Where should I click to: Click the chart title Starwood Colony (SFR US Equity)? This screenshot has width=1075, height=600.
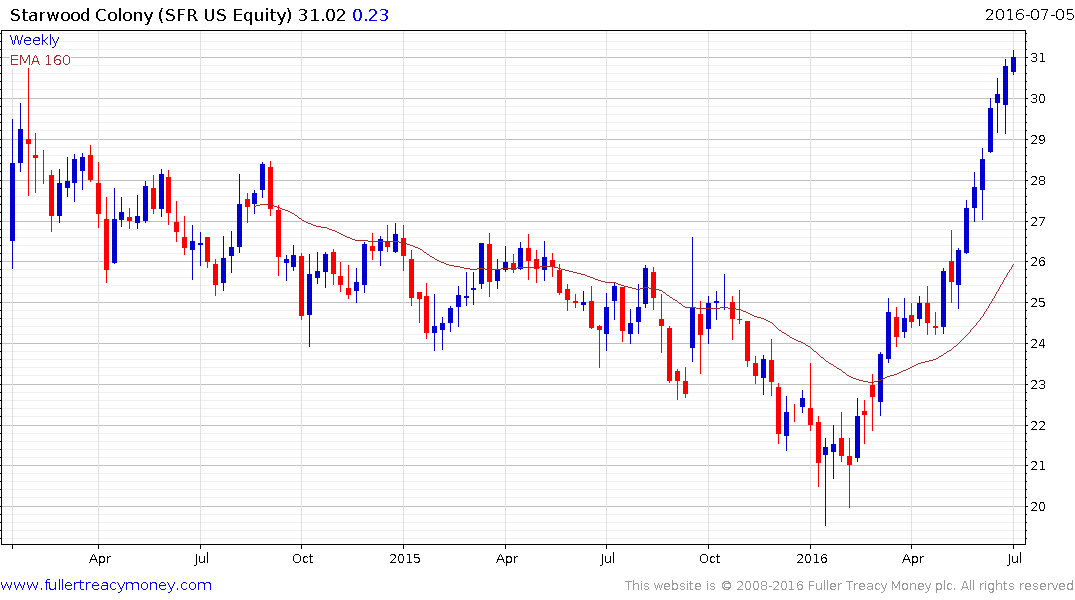(151, 15)
